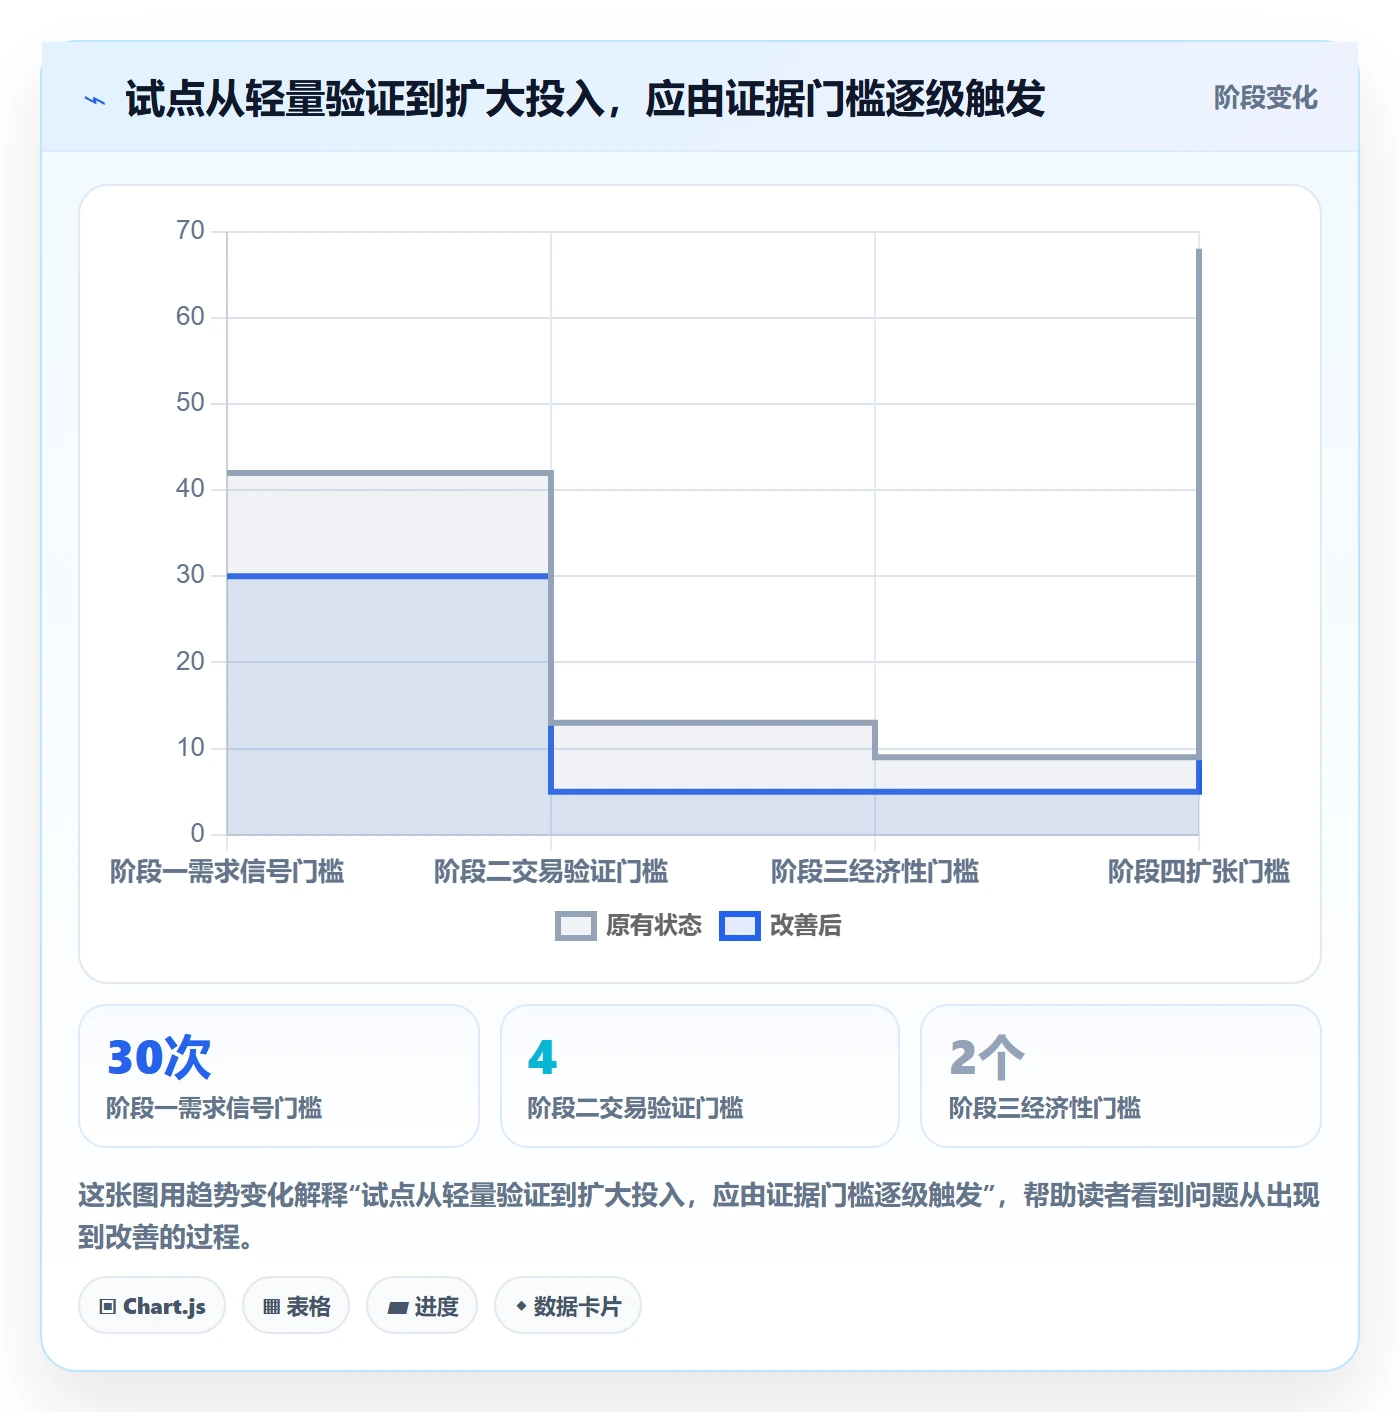Select the 进度 tag chip
The width and height of the screenshot is (1400, 1412).
422,1306
